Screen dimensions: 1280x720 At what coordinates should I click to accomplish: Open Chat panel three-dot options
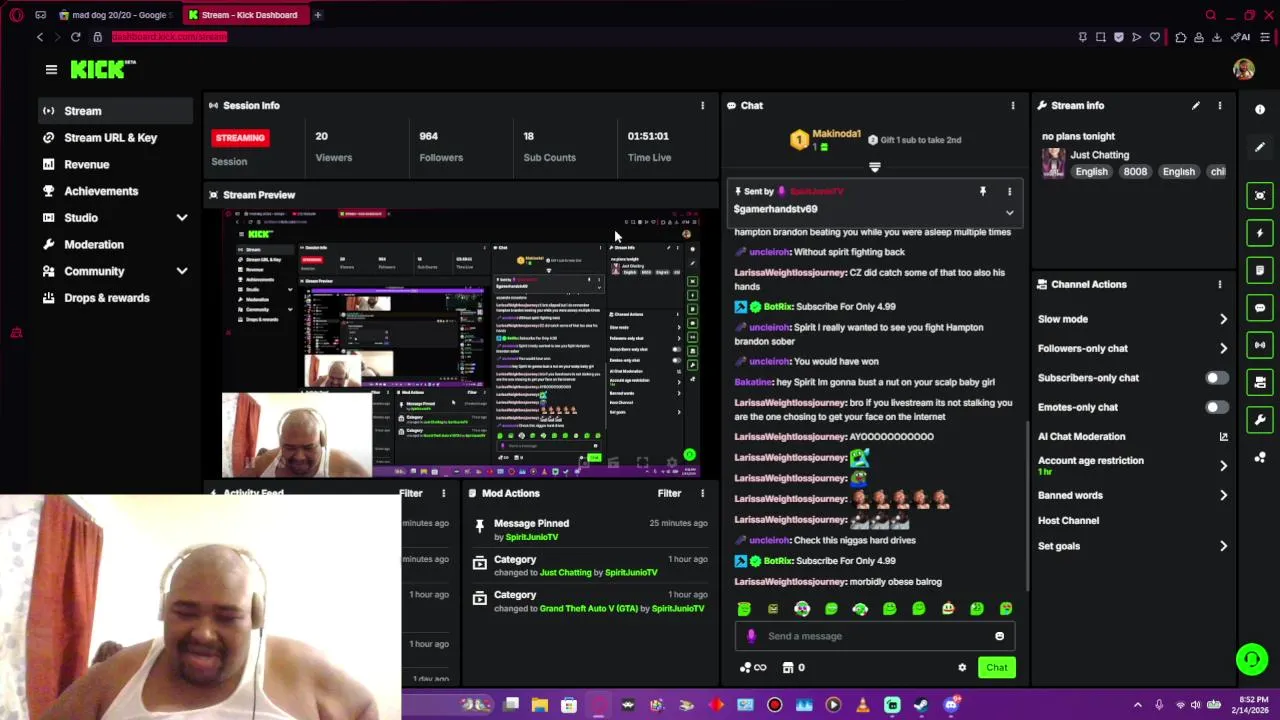tap(1012, 105)
